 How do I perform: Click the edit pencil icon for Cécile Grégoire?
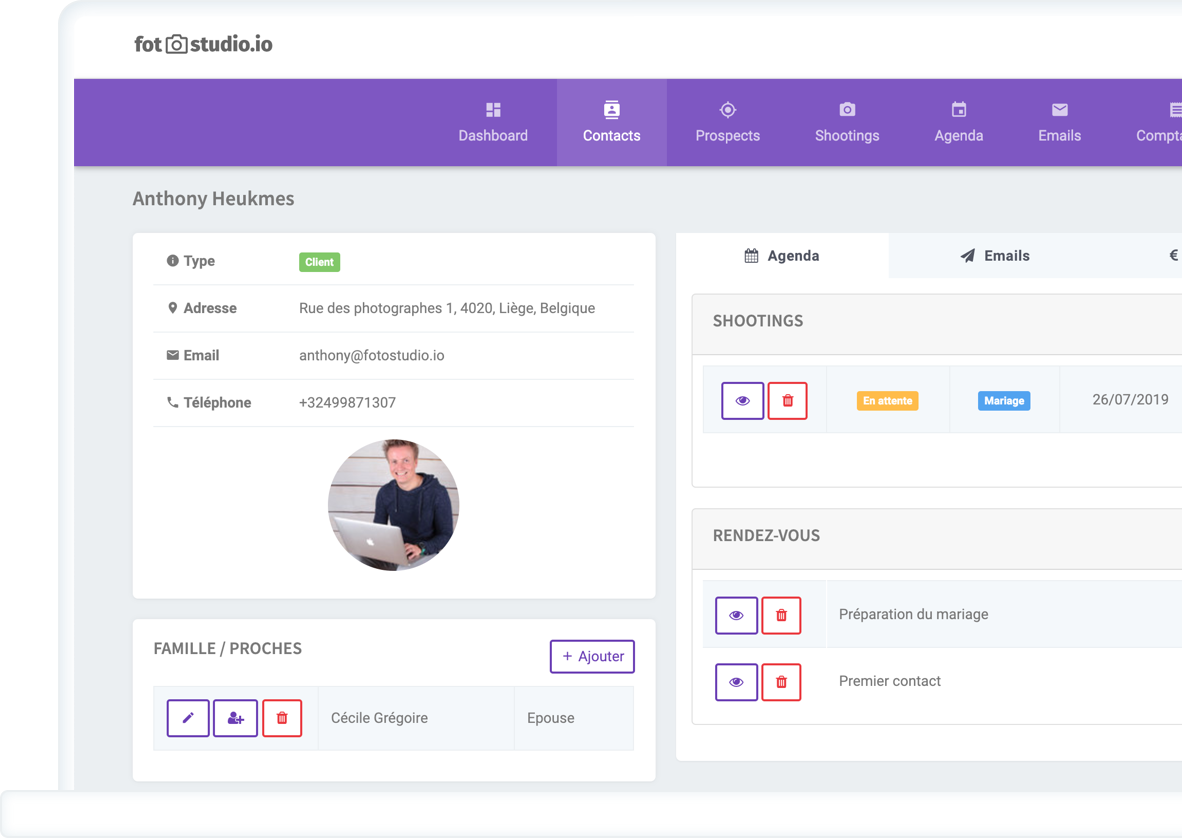188,718
